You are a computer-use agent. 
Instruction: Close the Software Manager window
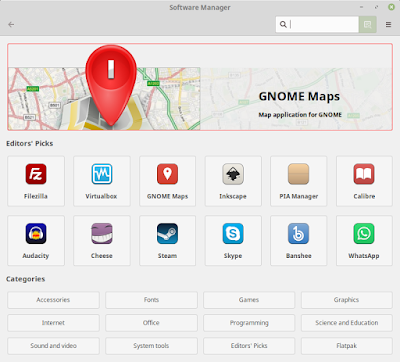(x=391, y=7)
